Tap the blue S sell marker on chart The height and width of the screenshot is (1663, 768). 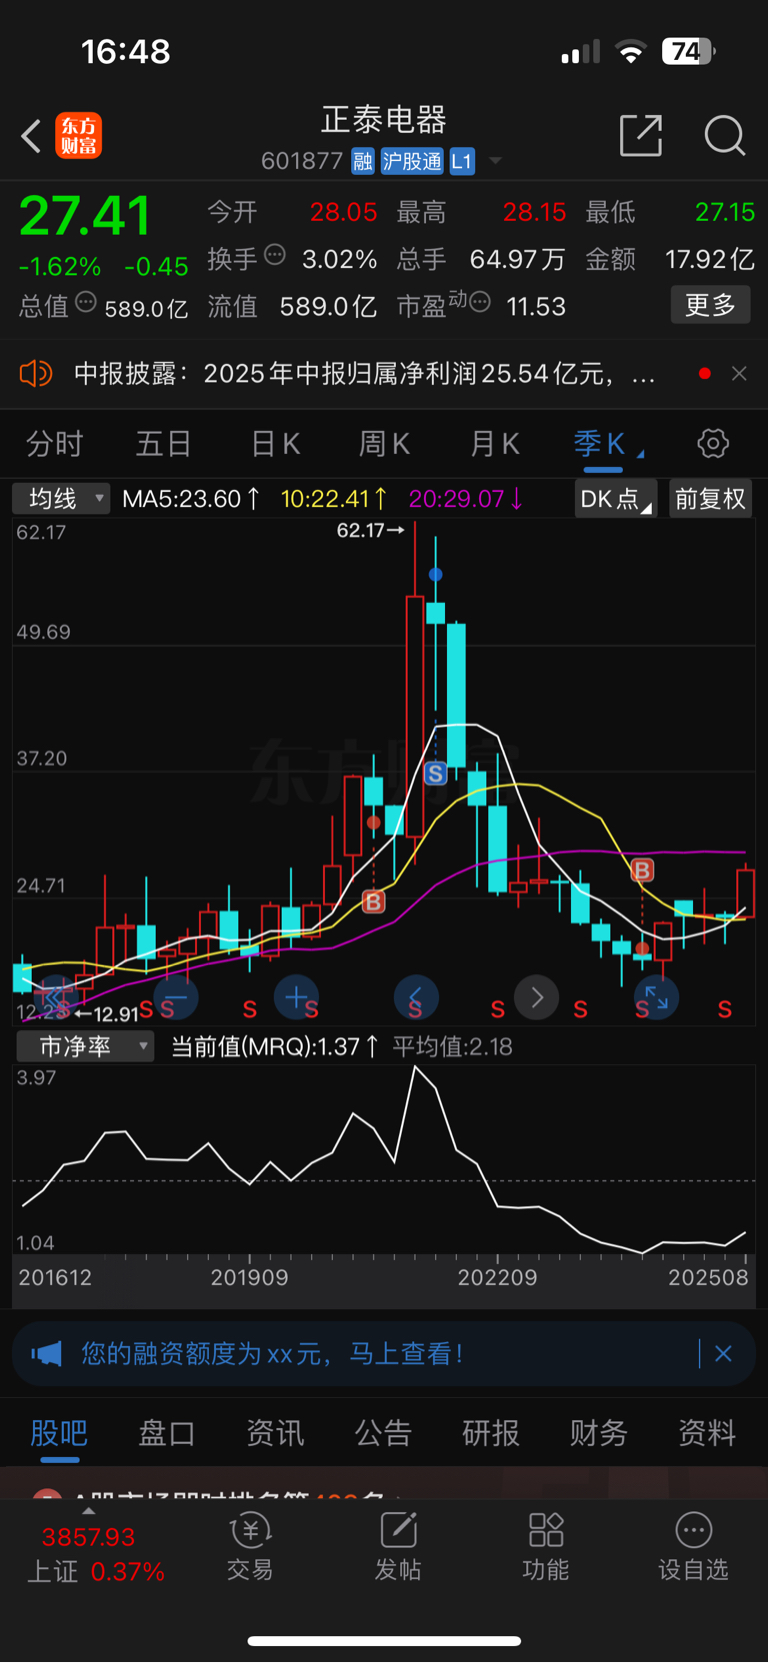point(435,773)
